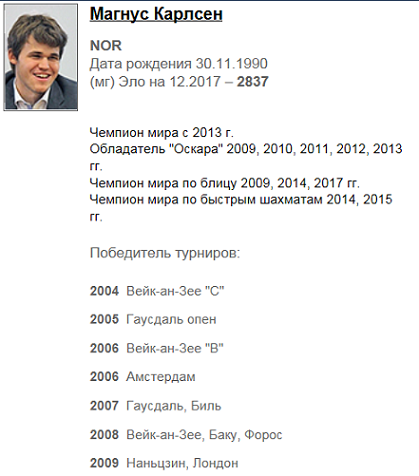
Task: Select the 2008 Вейк-ан-Зее, Баку, Форос entry
Action: tap(186, 435)
